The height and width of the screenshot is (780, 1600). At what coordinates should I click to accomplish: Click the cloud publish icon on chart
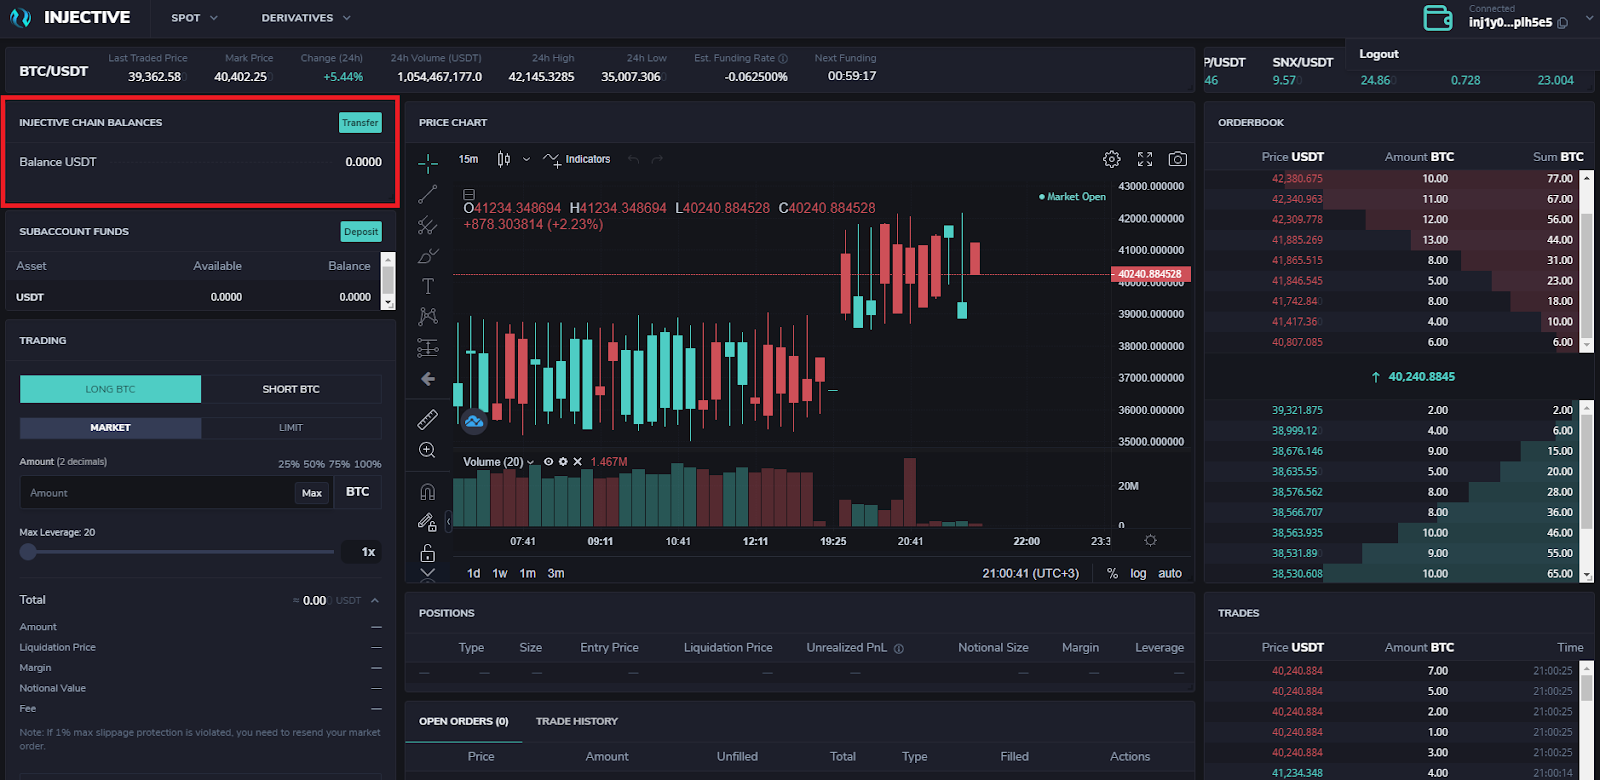pyautogui.click(x=474, y=421)
